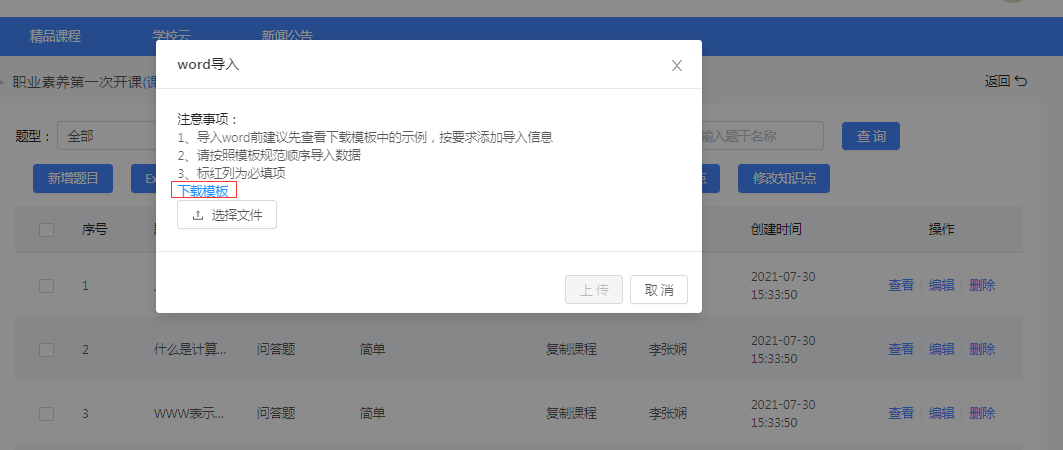Image resolution: width=1063 pixels, height=450 pixels.
Task: Click 编辑 in row 2
Action: click(x=942, y=350)
